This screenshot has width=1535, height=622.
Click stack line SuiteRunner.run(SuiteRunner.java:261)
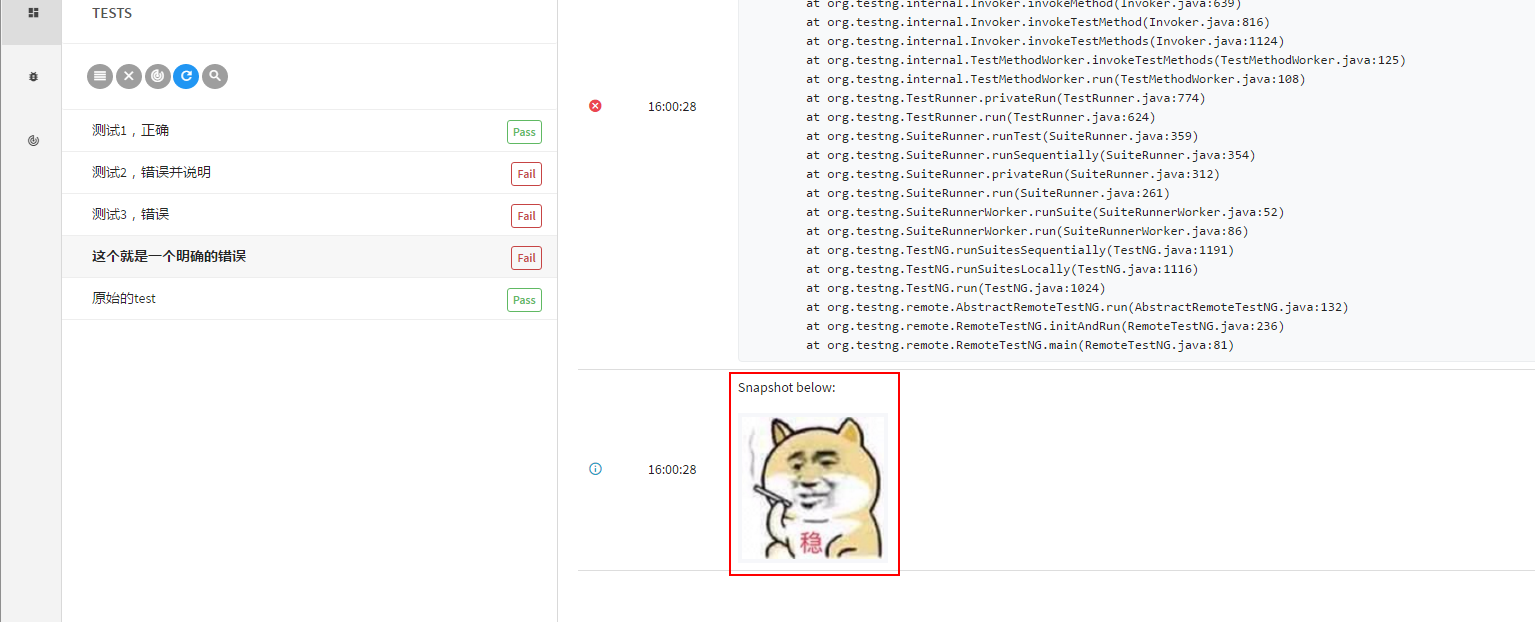[988, 193]
